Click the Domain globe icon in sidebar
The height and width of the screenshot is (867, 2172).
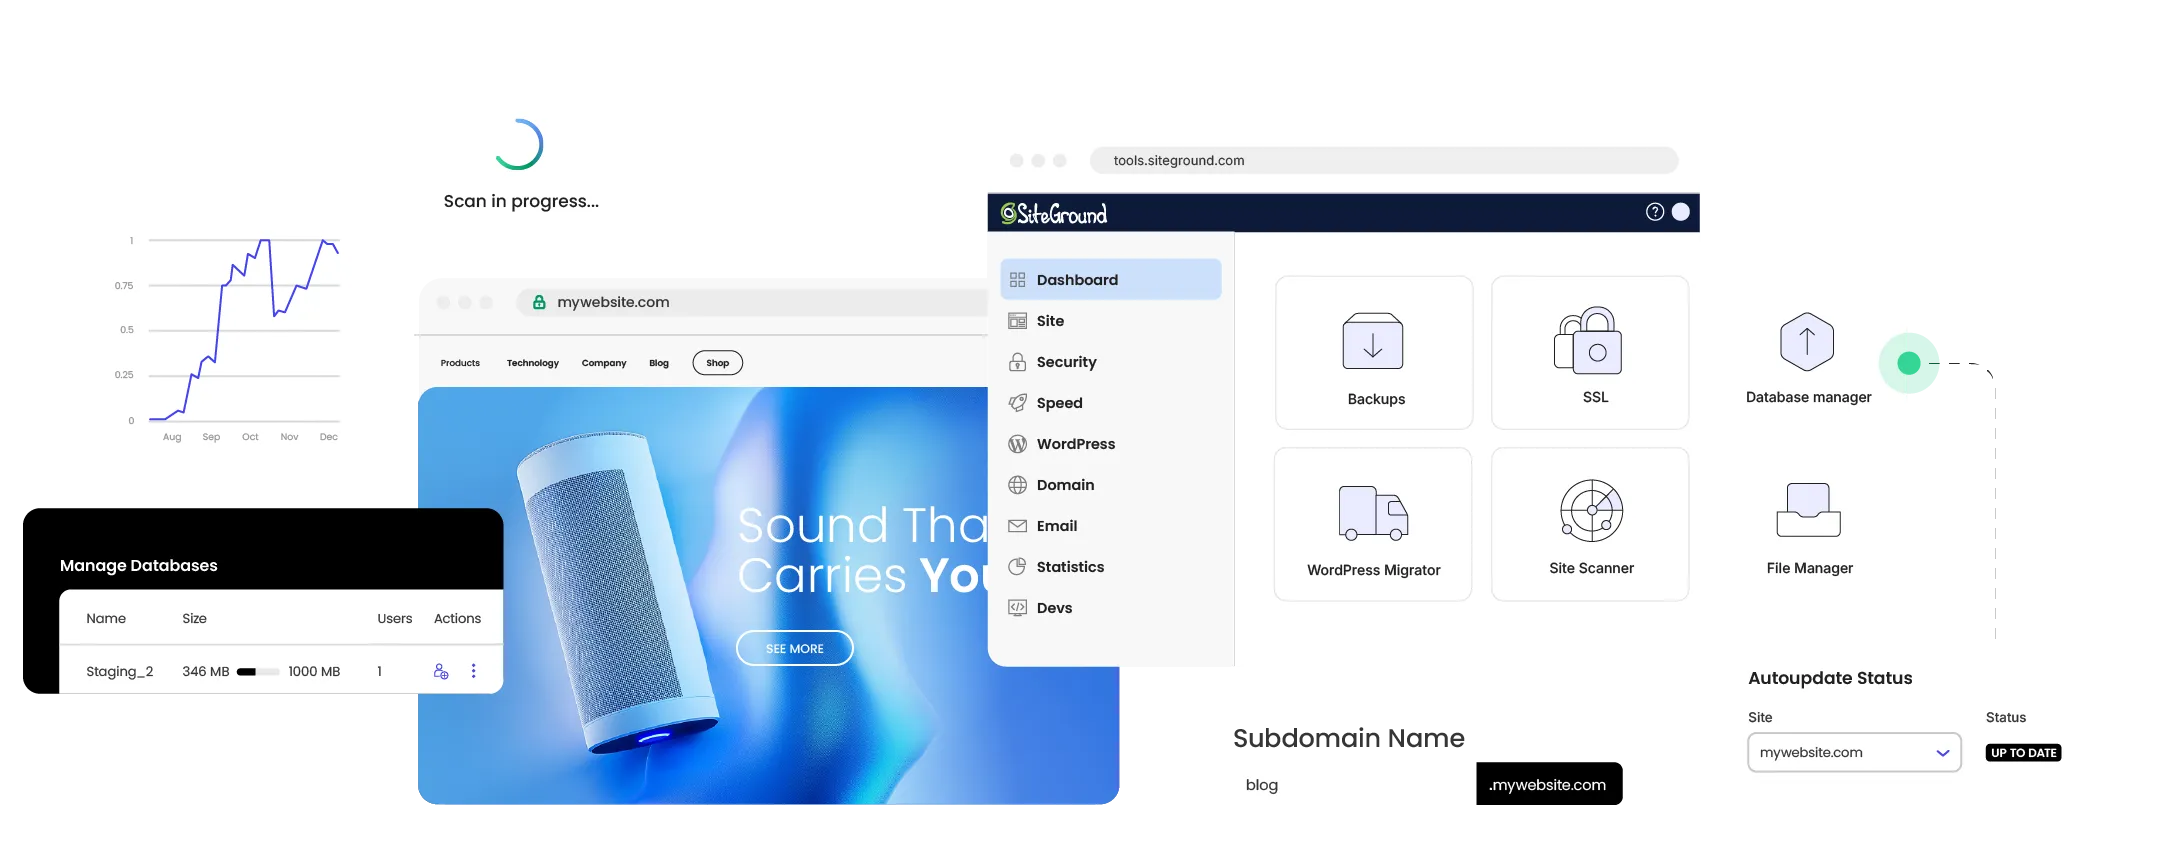point(1017,485)
